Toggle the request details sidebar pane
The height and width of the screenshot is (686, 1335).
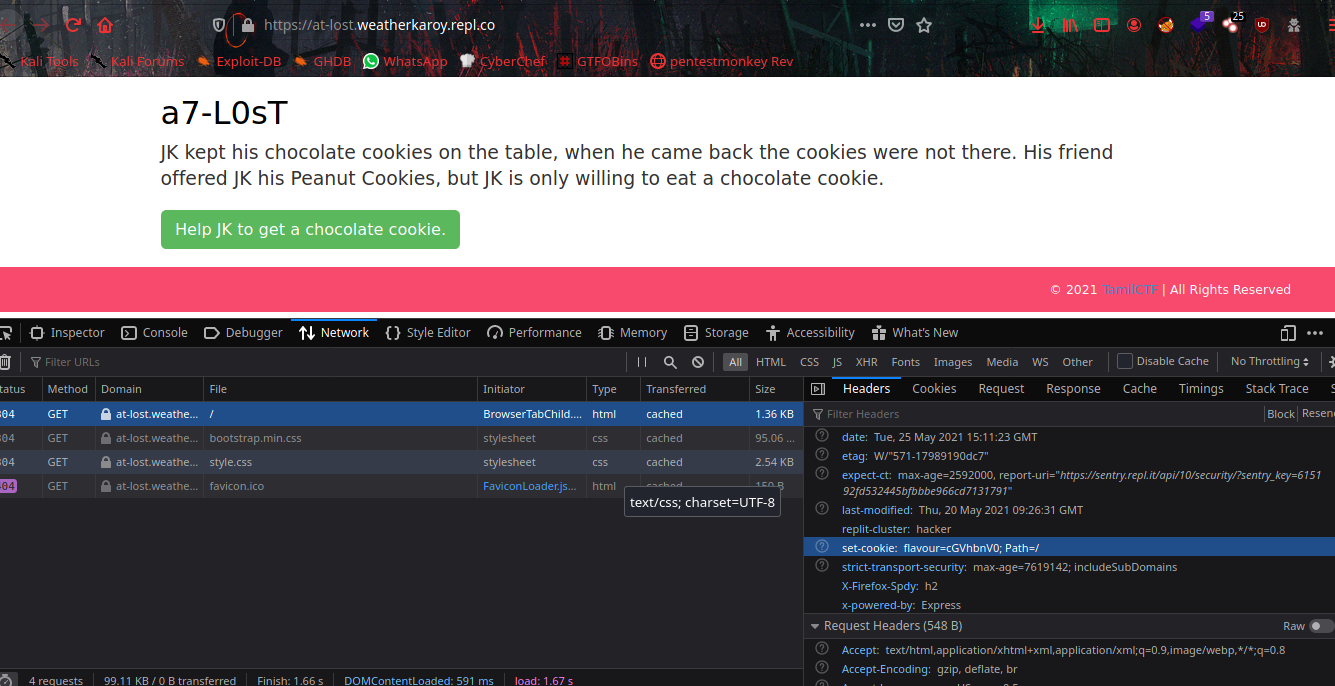(x=818, y=389)
